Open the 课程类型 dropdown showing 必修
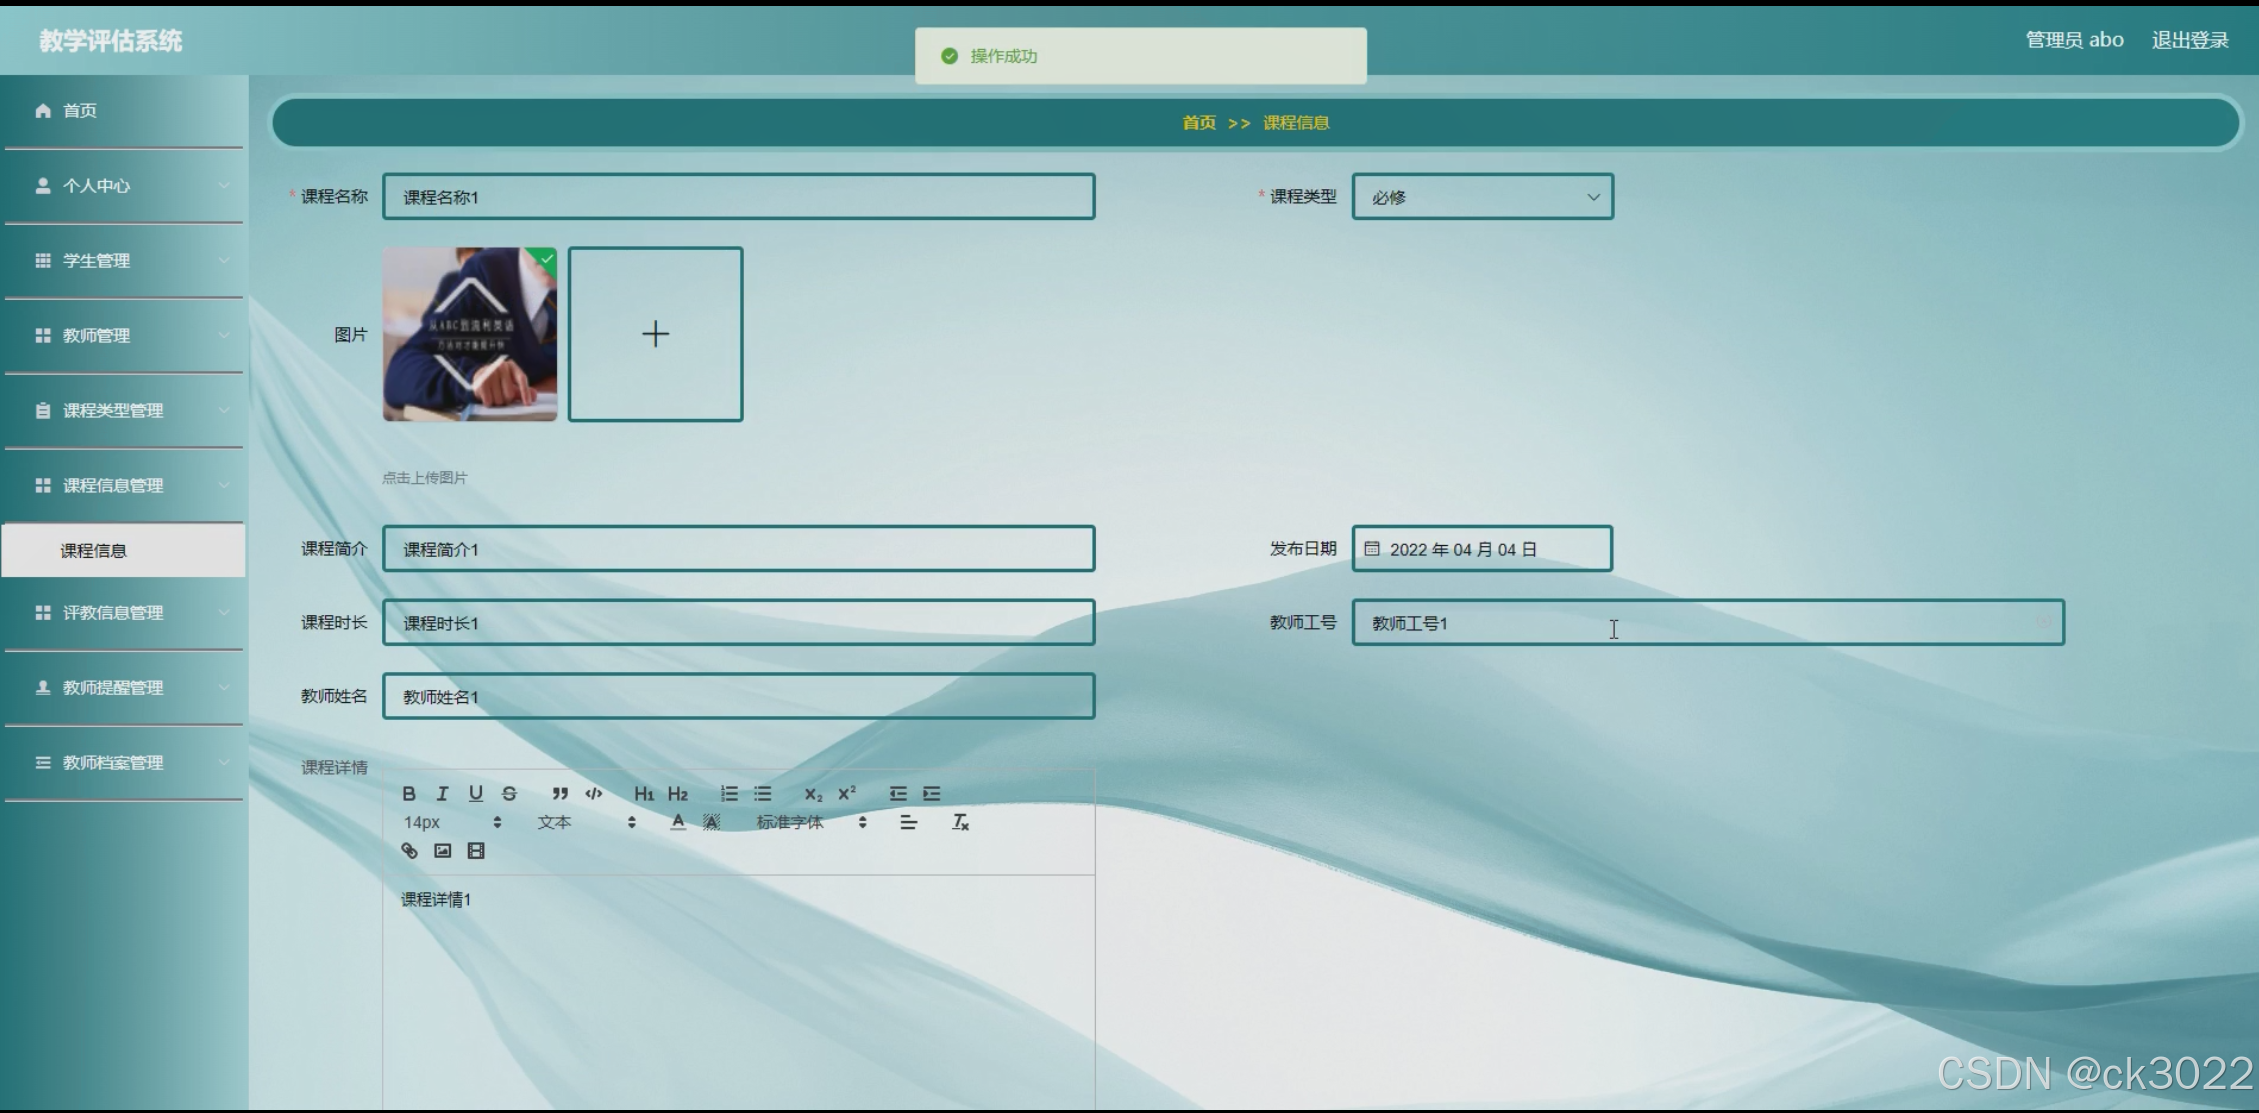The height and width of the screenshot is (1113, 2259). click(1482, 197)
